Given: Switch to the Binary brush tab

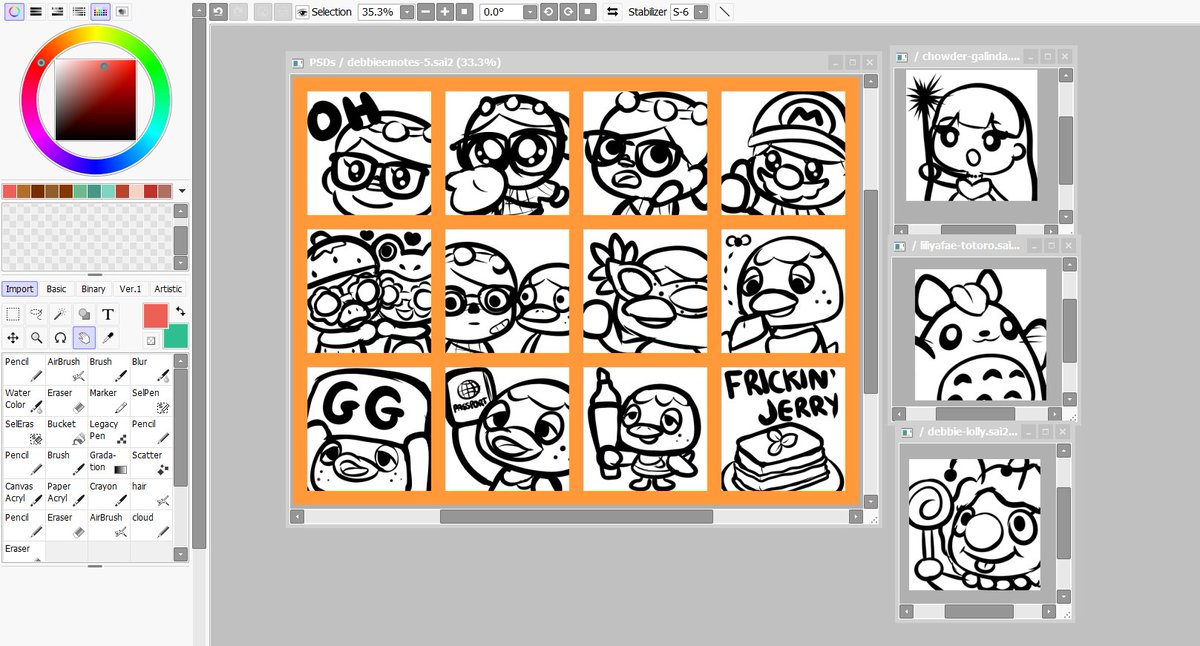Looking at the screenshot, I should [x=94, y=289].
